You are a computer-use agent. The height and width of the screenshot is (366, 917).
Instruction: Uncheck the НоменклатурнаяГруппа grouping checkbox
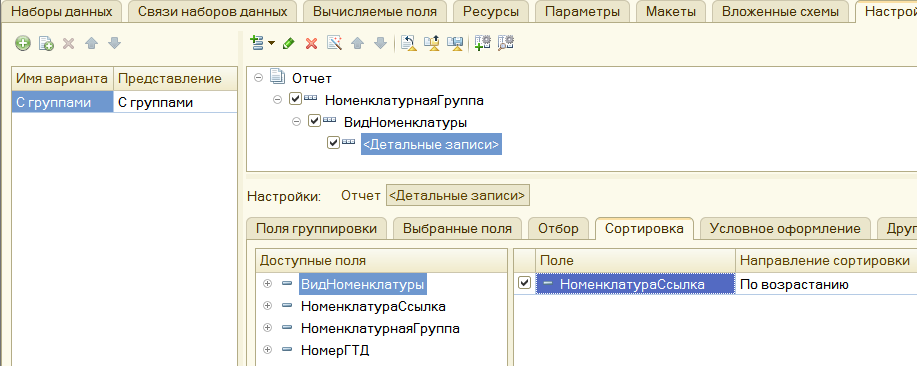pos(295,99)
